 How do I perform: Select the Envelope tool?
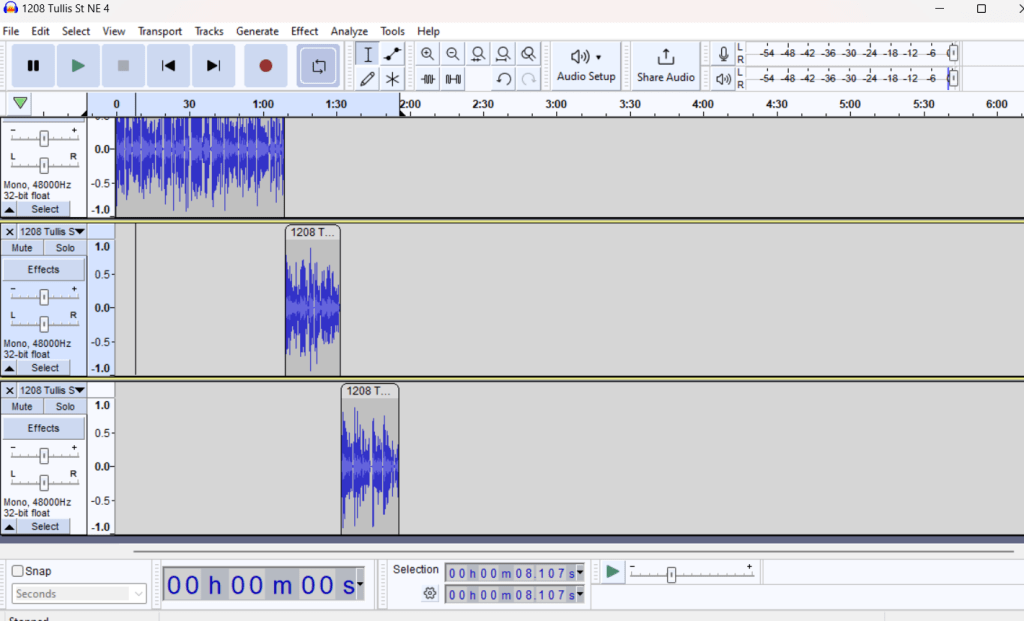click(392, 54)
